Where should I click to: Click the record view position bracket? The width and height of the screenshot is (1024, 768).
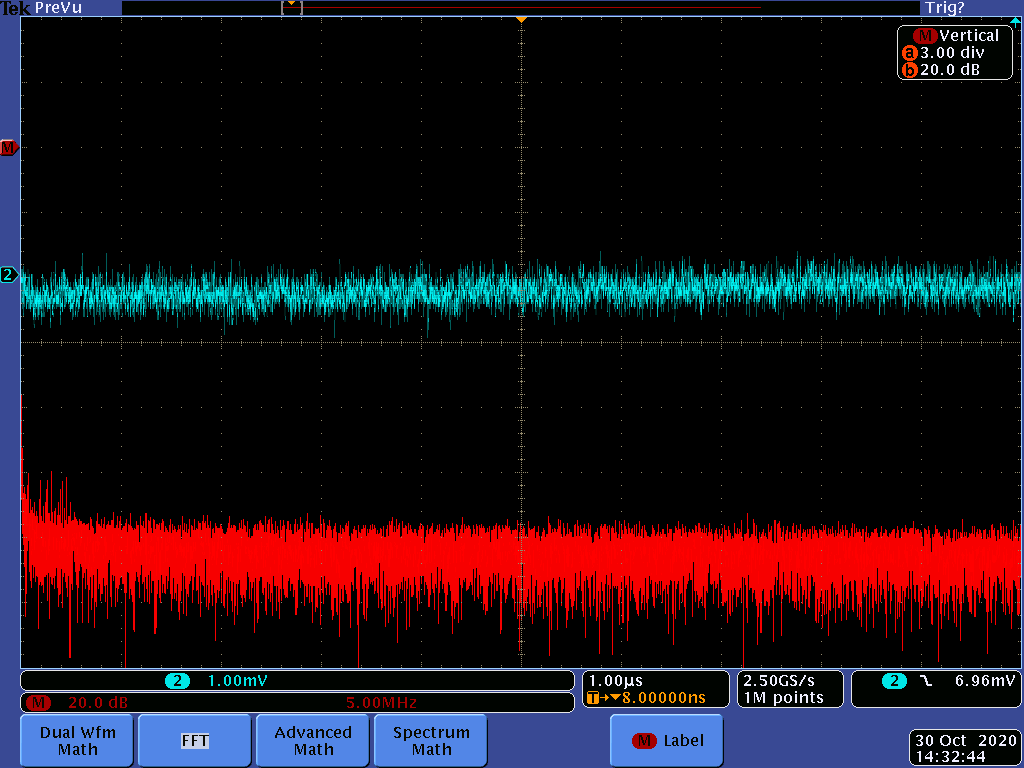(x=291, y=7)
